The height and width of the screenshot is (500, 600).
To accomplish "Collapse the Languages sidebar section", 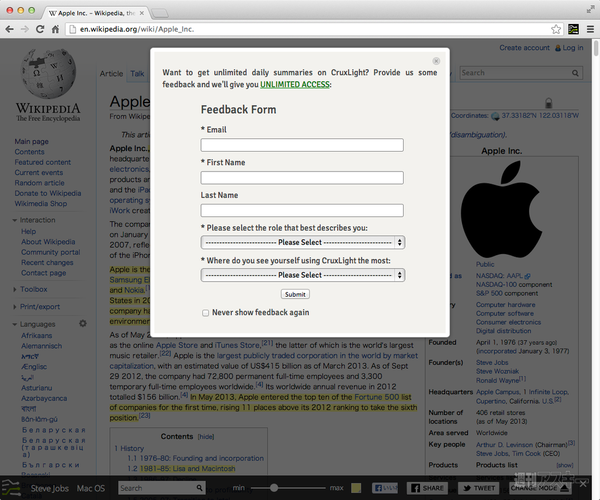I will point(15,324).
